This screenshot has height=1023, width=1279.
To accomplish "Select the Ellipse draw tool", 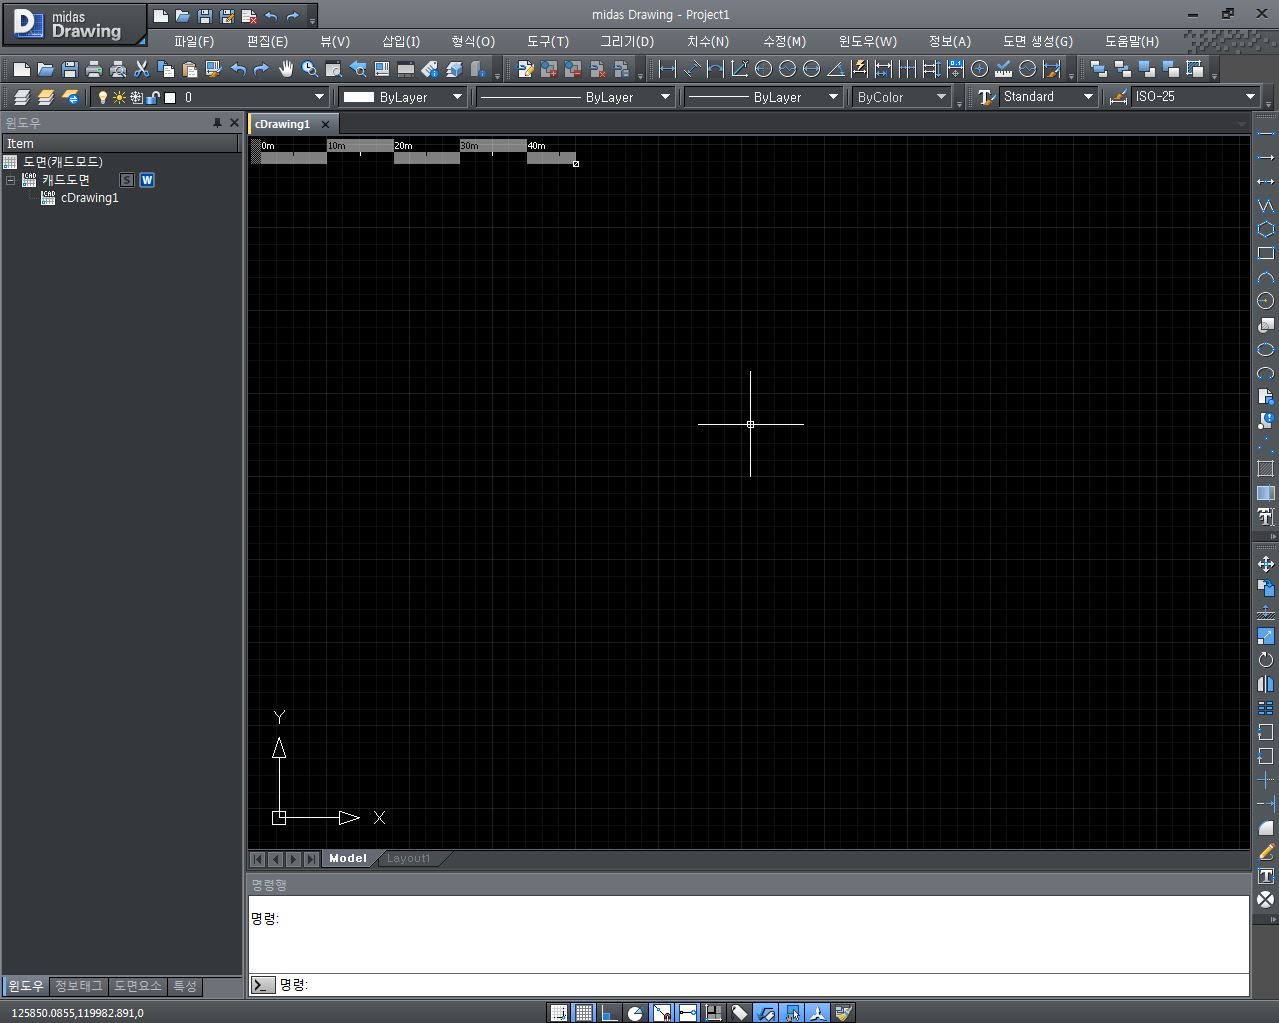I will click(x=1265, y=349).
